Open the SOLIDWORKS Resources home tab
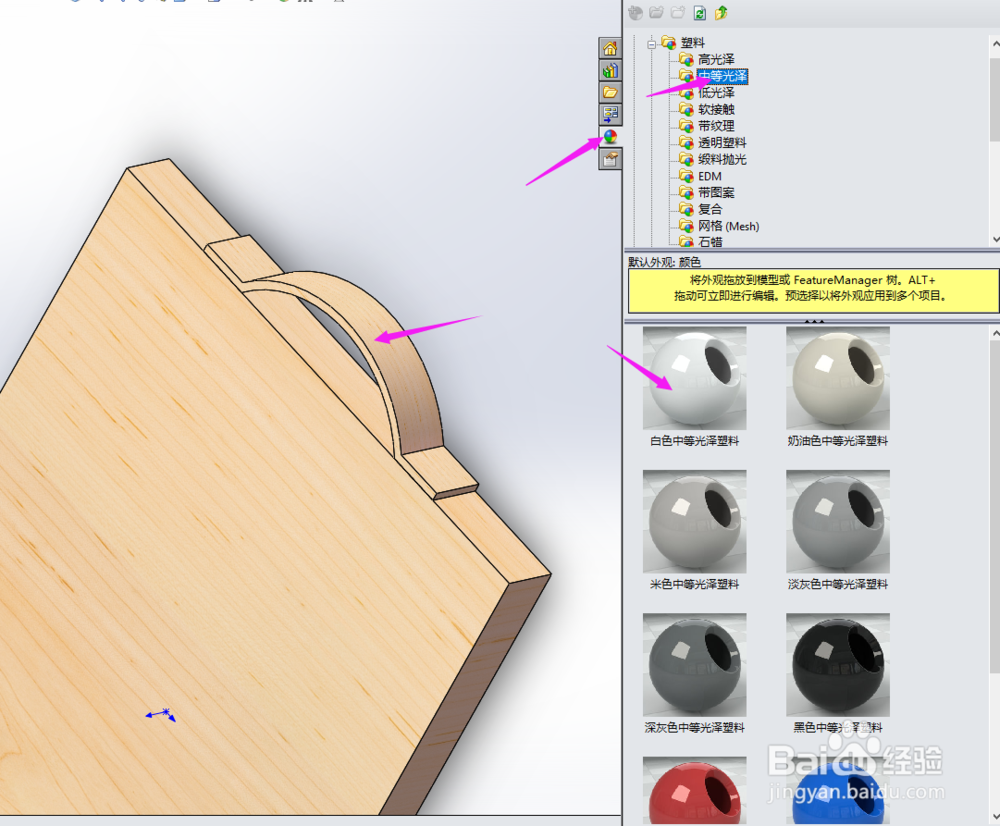This screenshot has width=1000, height=826. tap(610, 47)
